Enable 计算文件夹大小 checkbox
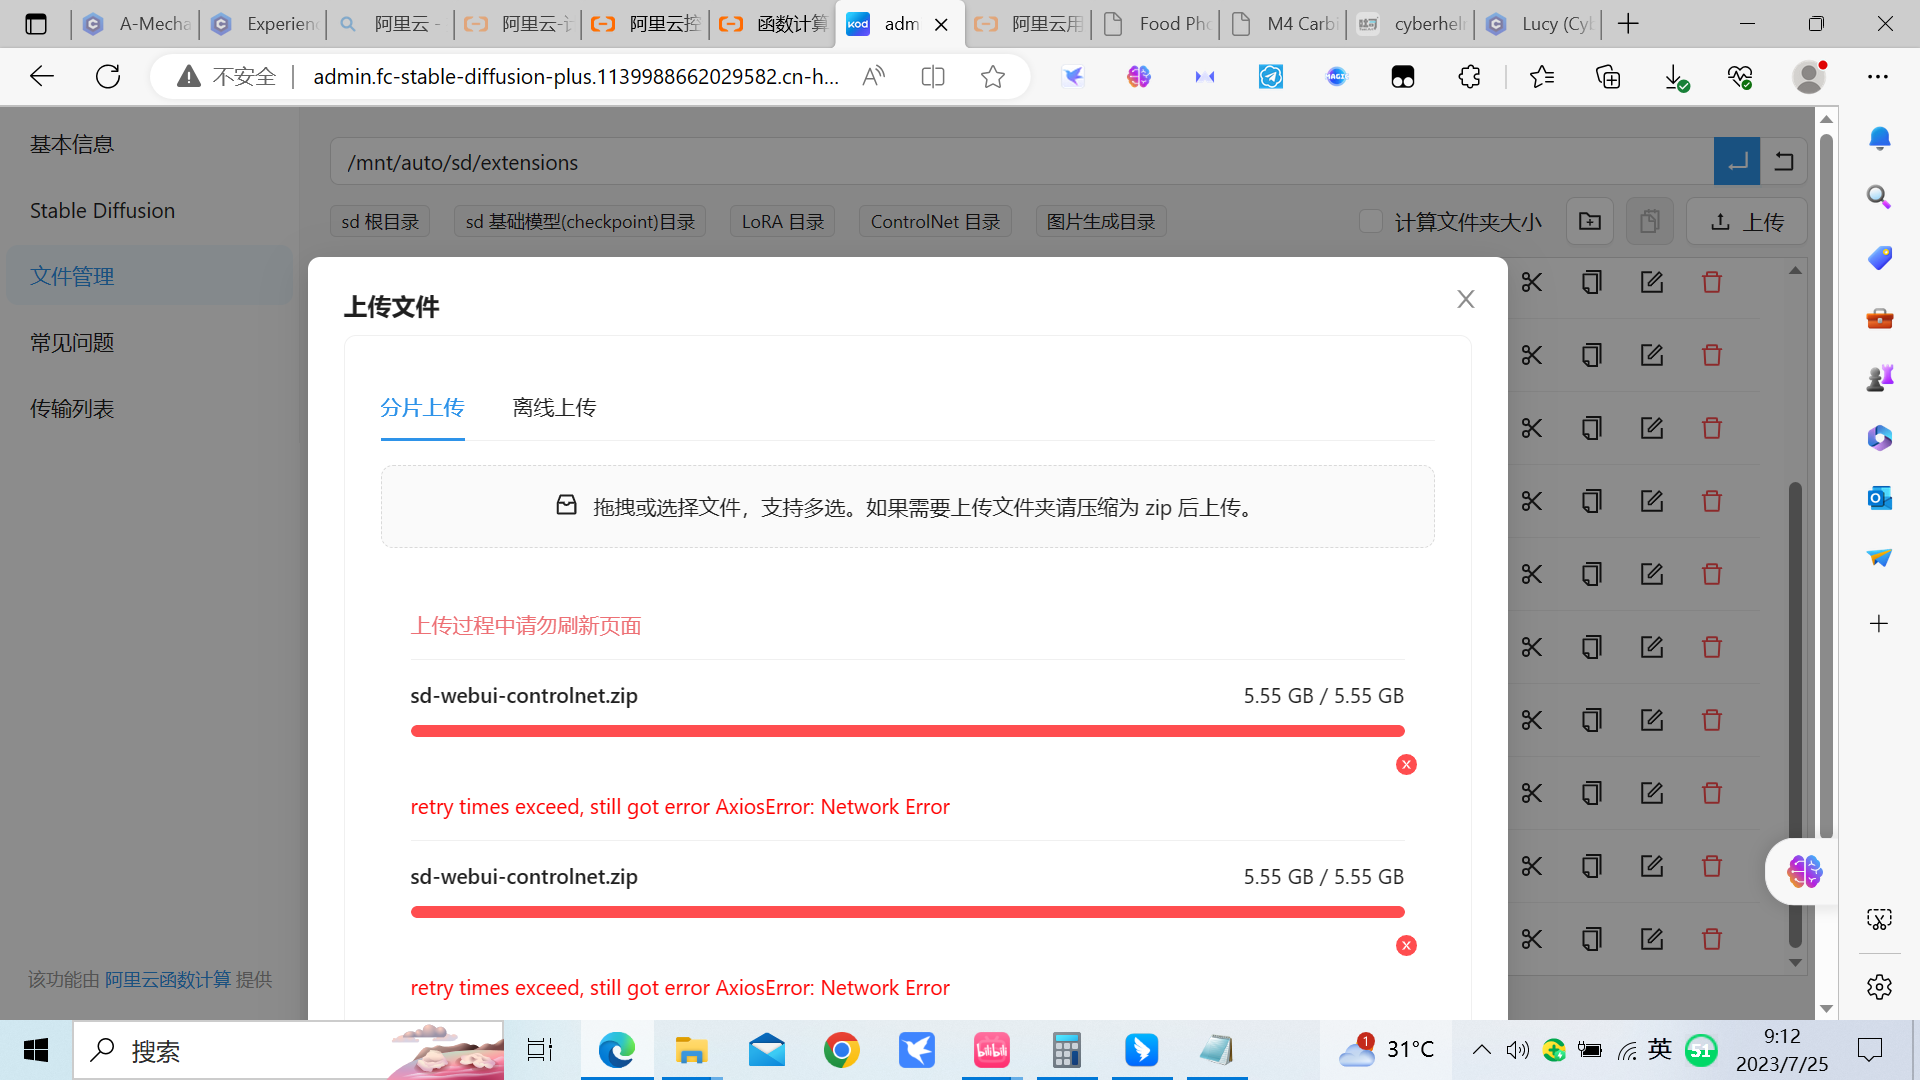The image size is (1920, 1080). pyautogui.click(x=1371, y=221)
